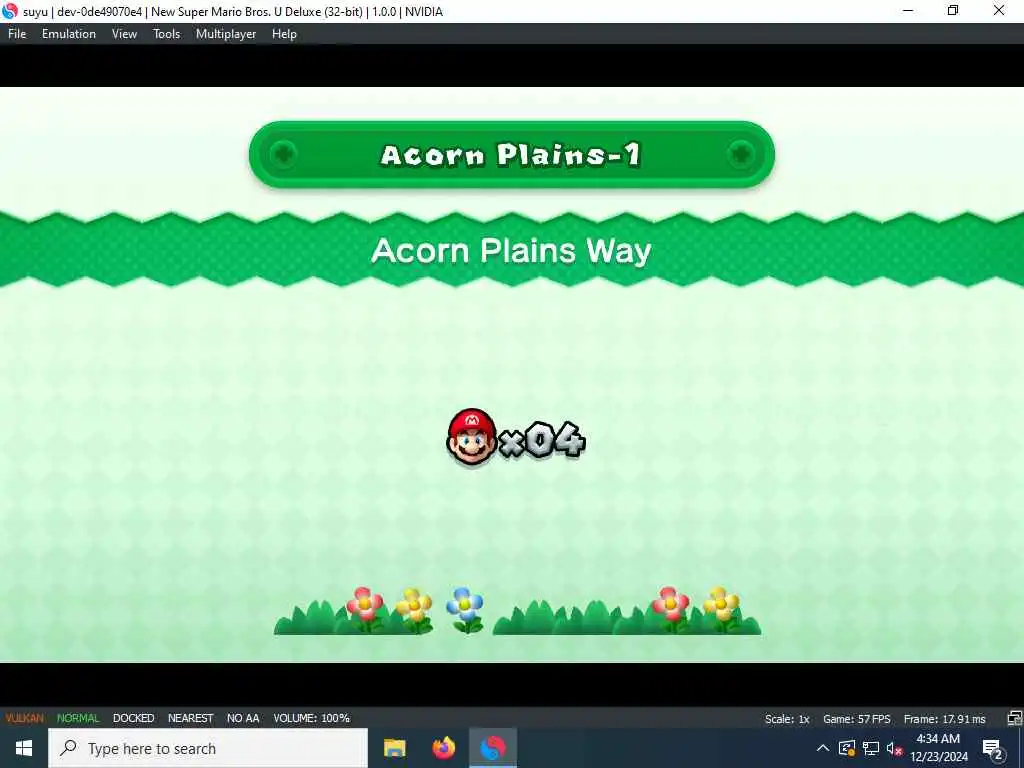Open the network status tray icon

pyautogui.click(x=871, y=748)
